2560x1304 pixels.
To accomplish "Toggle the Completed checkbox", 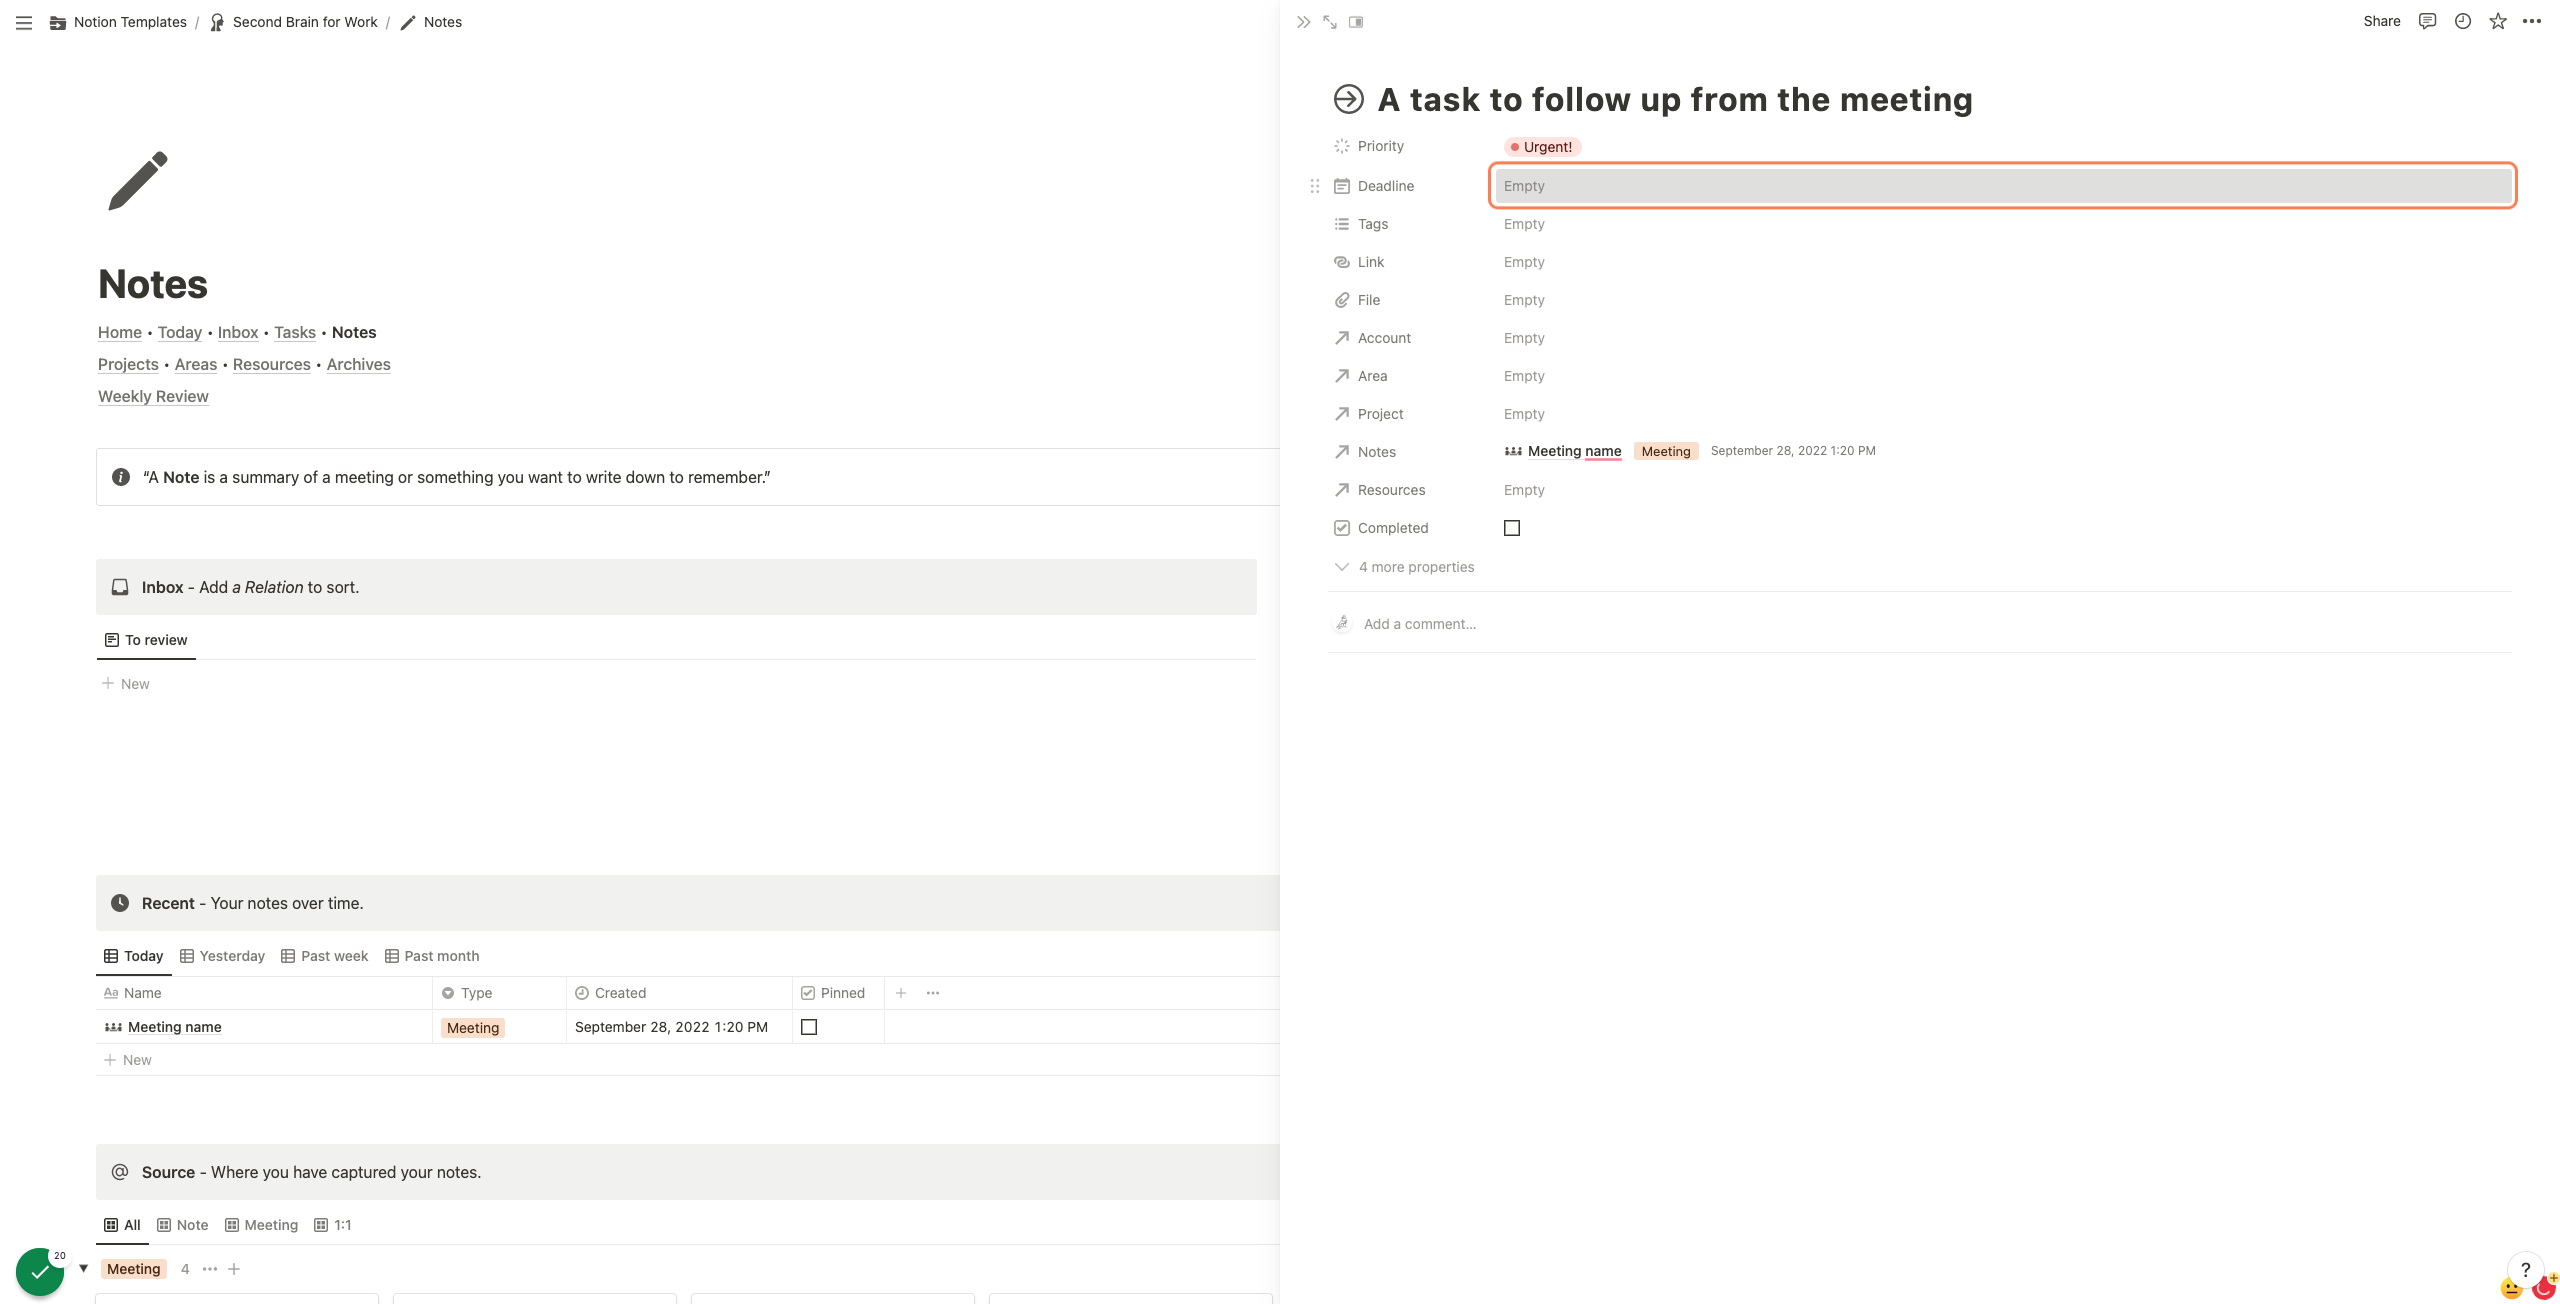I will [x=1512, y=528].
